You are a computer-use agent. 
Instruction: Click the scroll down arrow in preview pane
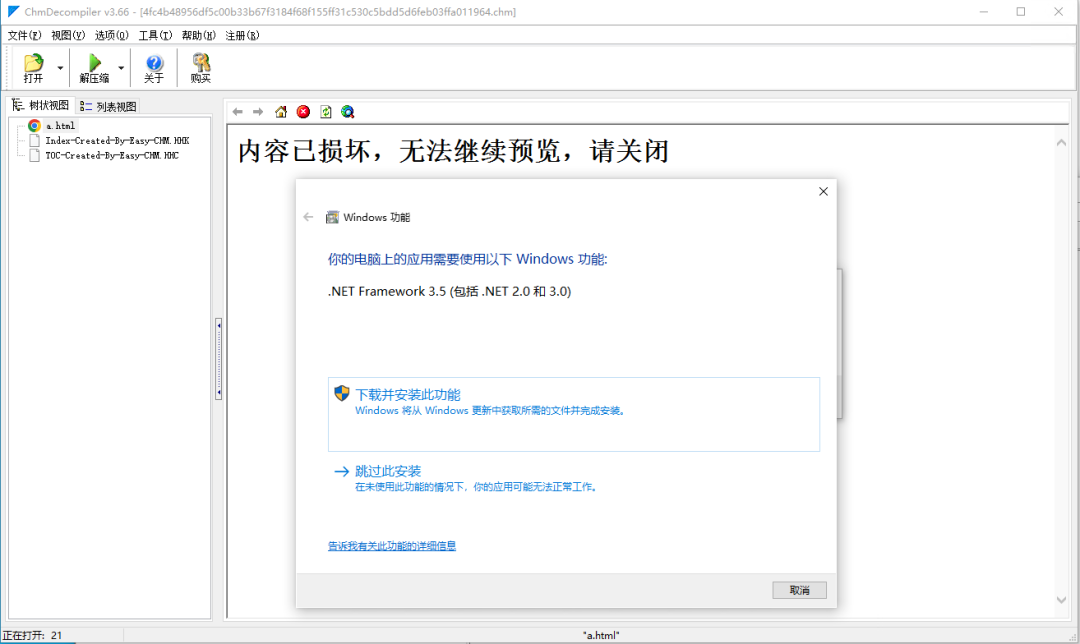(1061, 600)
